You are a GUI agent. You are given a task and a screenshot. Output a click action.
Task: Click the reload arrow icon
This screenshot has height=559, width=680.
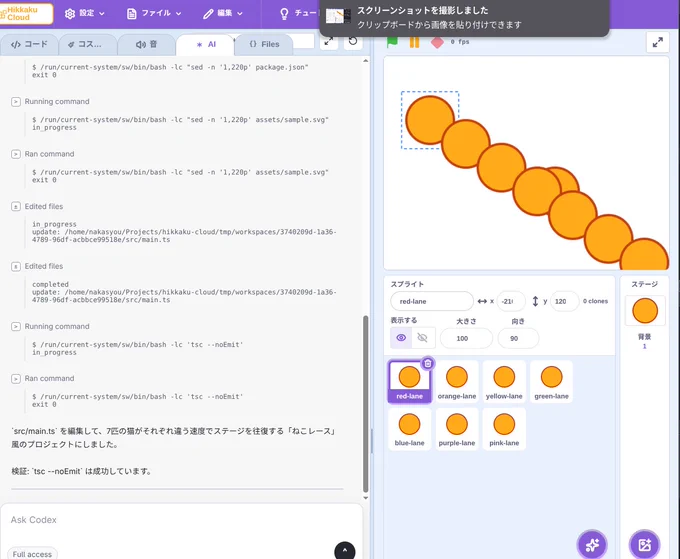[353, 42]
